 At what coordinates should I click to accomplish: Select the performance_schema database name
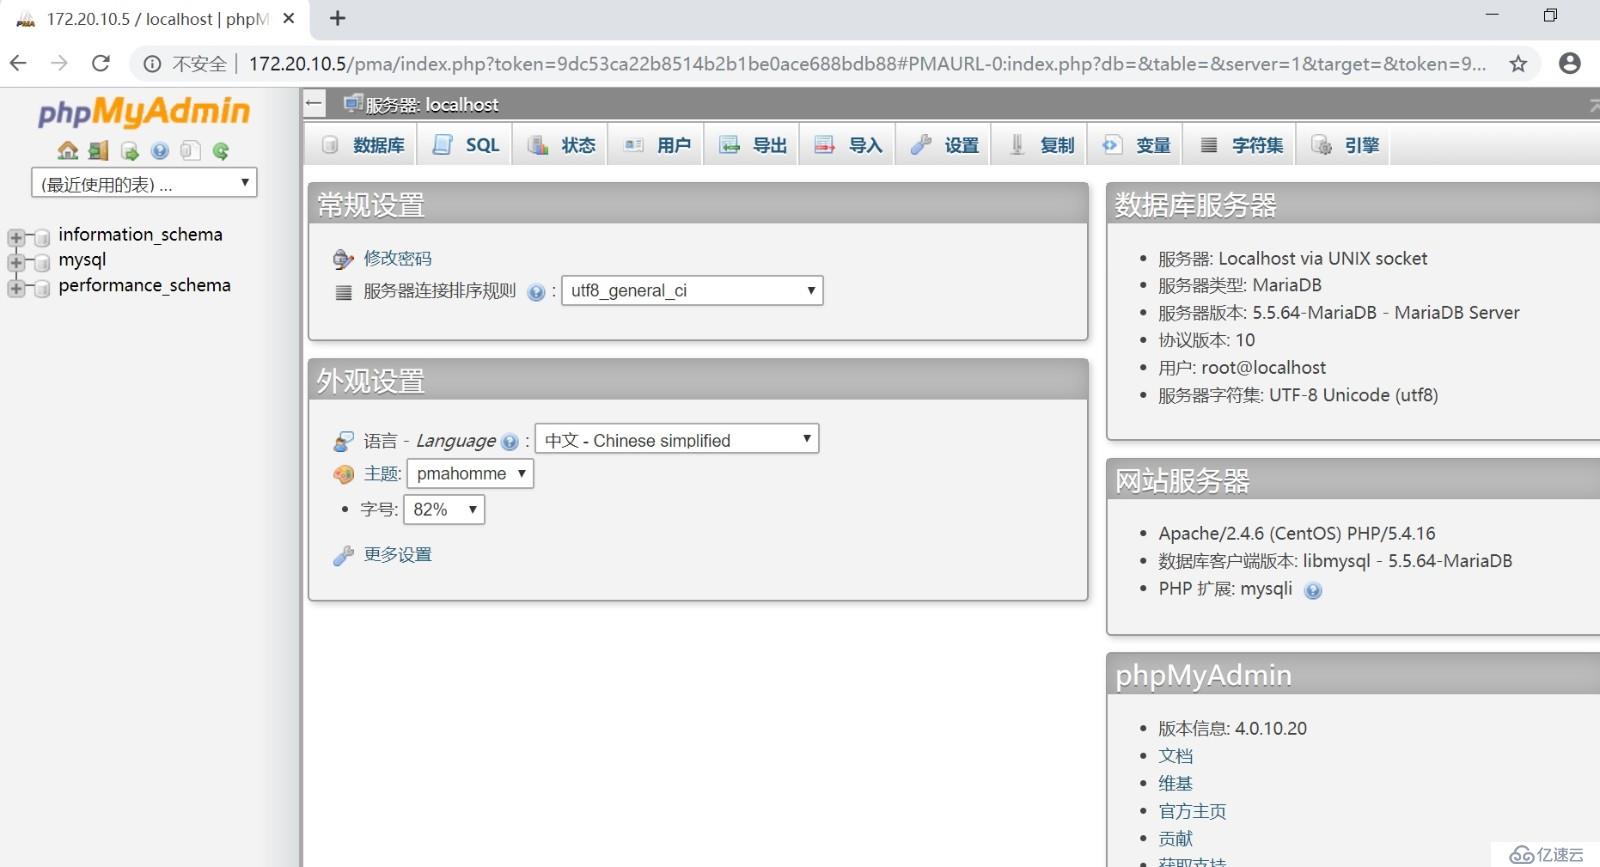click(x=145, y=286)
